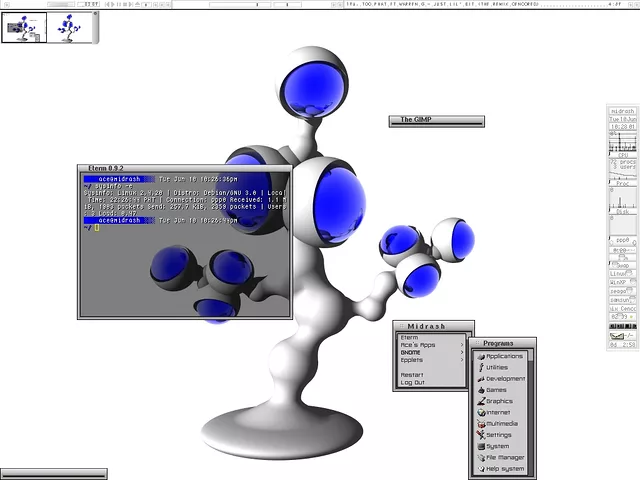Click the Linux partition meter in the monitor

pyautogui.click(x=623, y=274)
